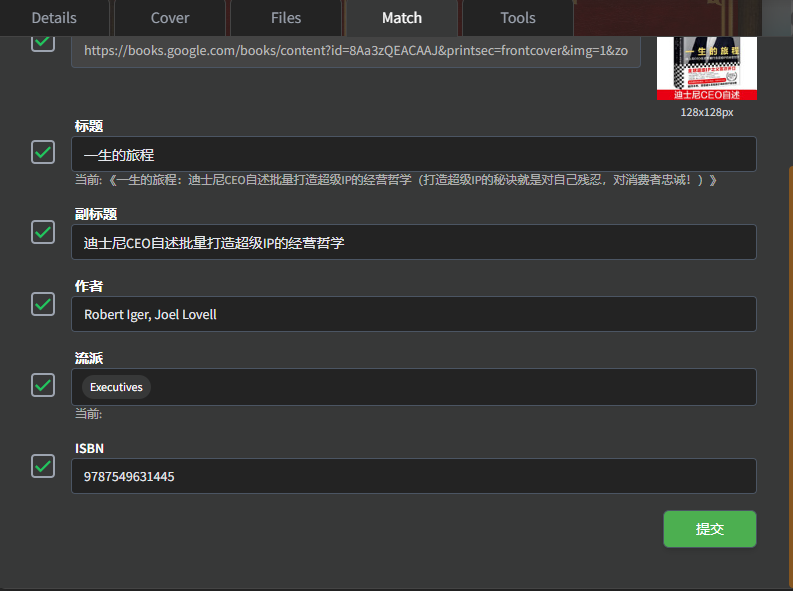The image size is (793, 591).
Task: Click the empty area of 流派 field
Action: pyautogui.click(x=450, y=387)
